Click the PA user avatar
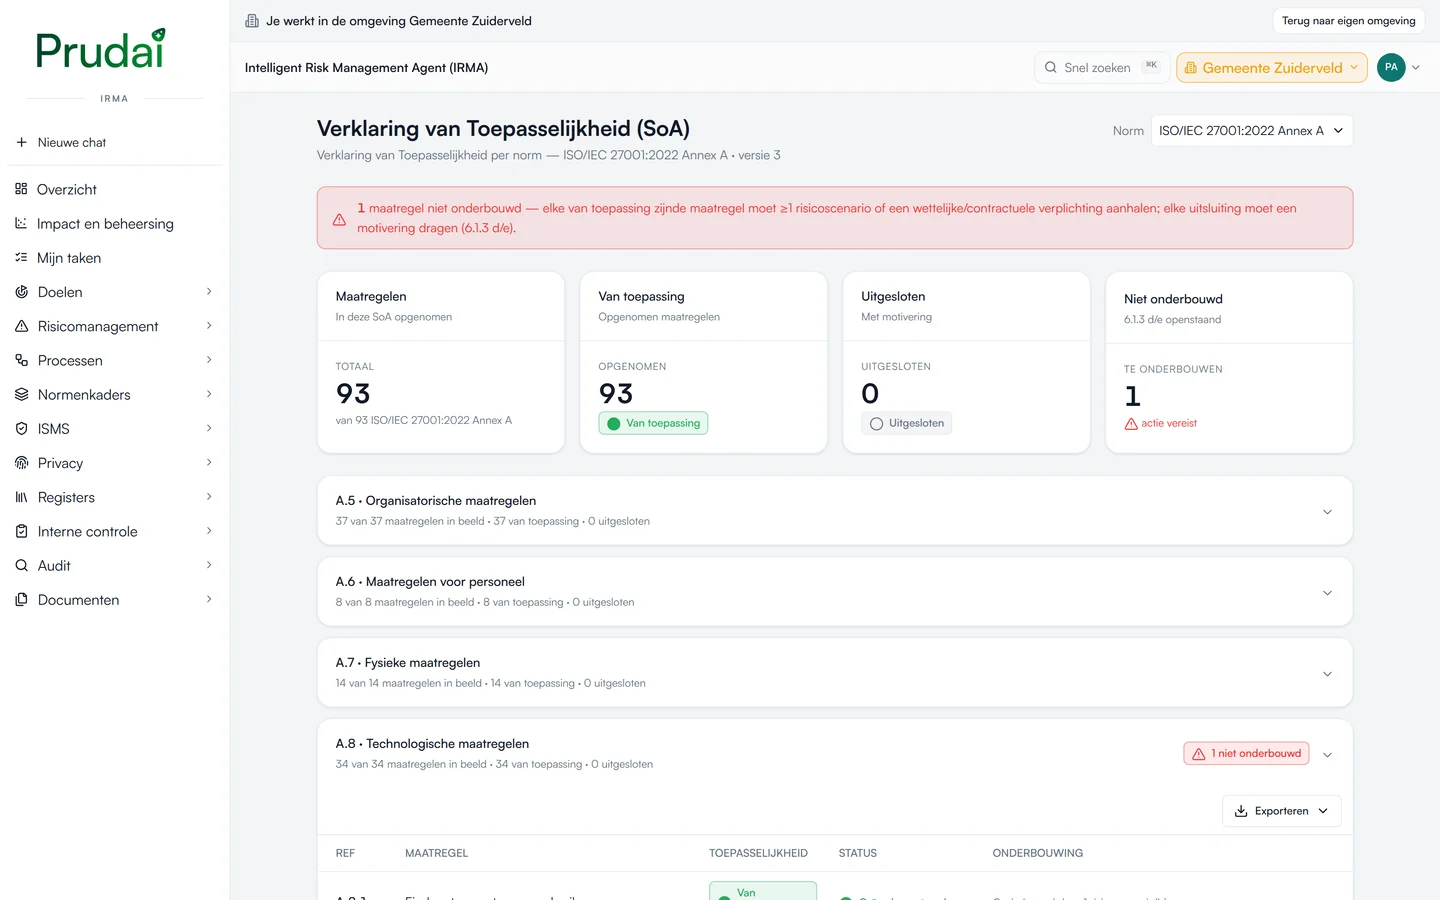This screenshot has height=900, width=1440. [1391, 67]
